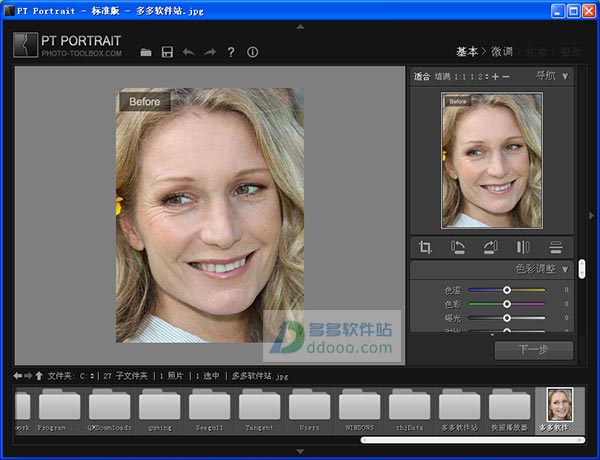
Task: Open the QMDownloads folder
Action: (109, 409)
